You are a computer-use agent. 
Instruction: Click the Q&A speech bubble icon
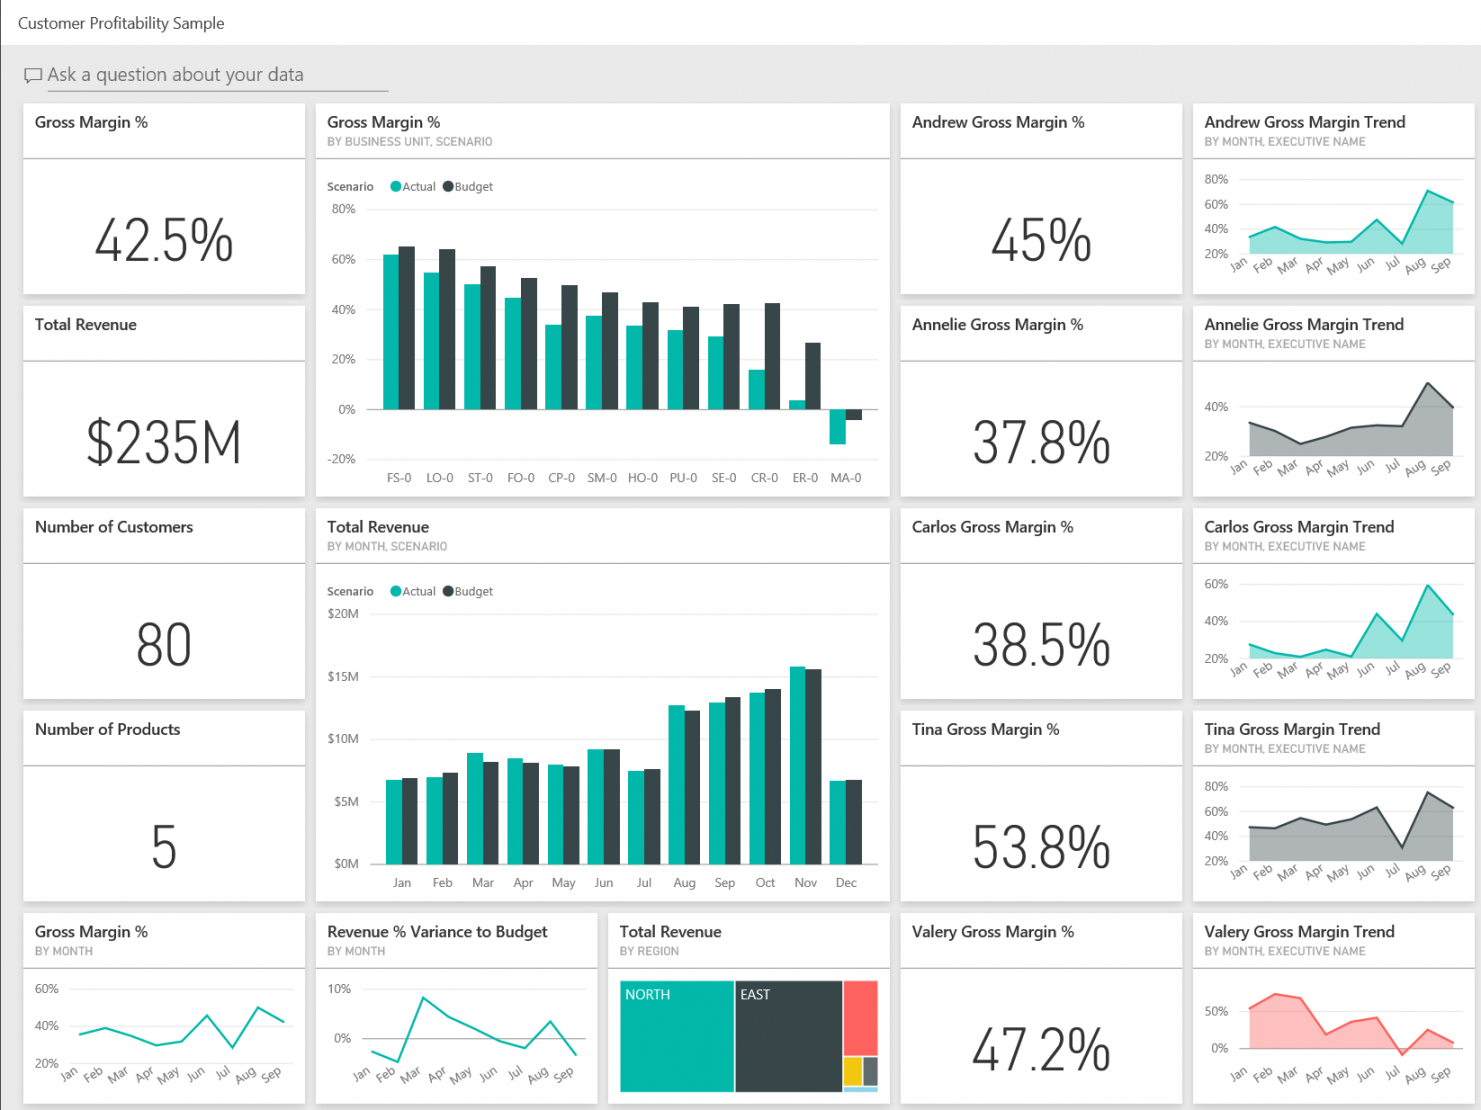pyautogui.click(x=33, y=75)
